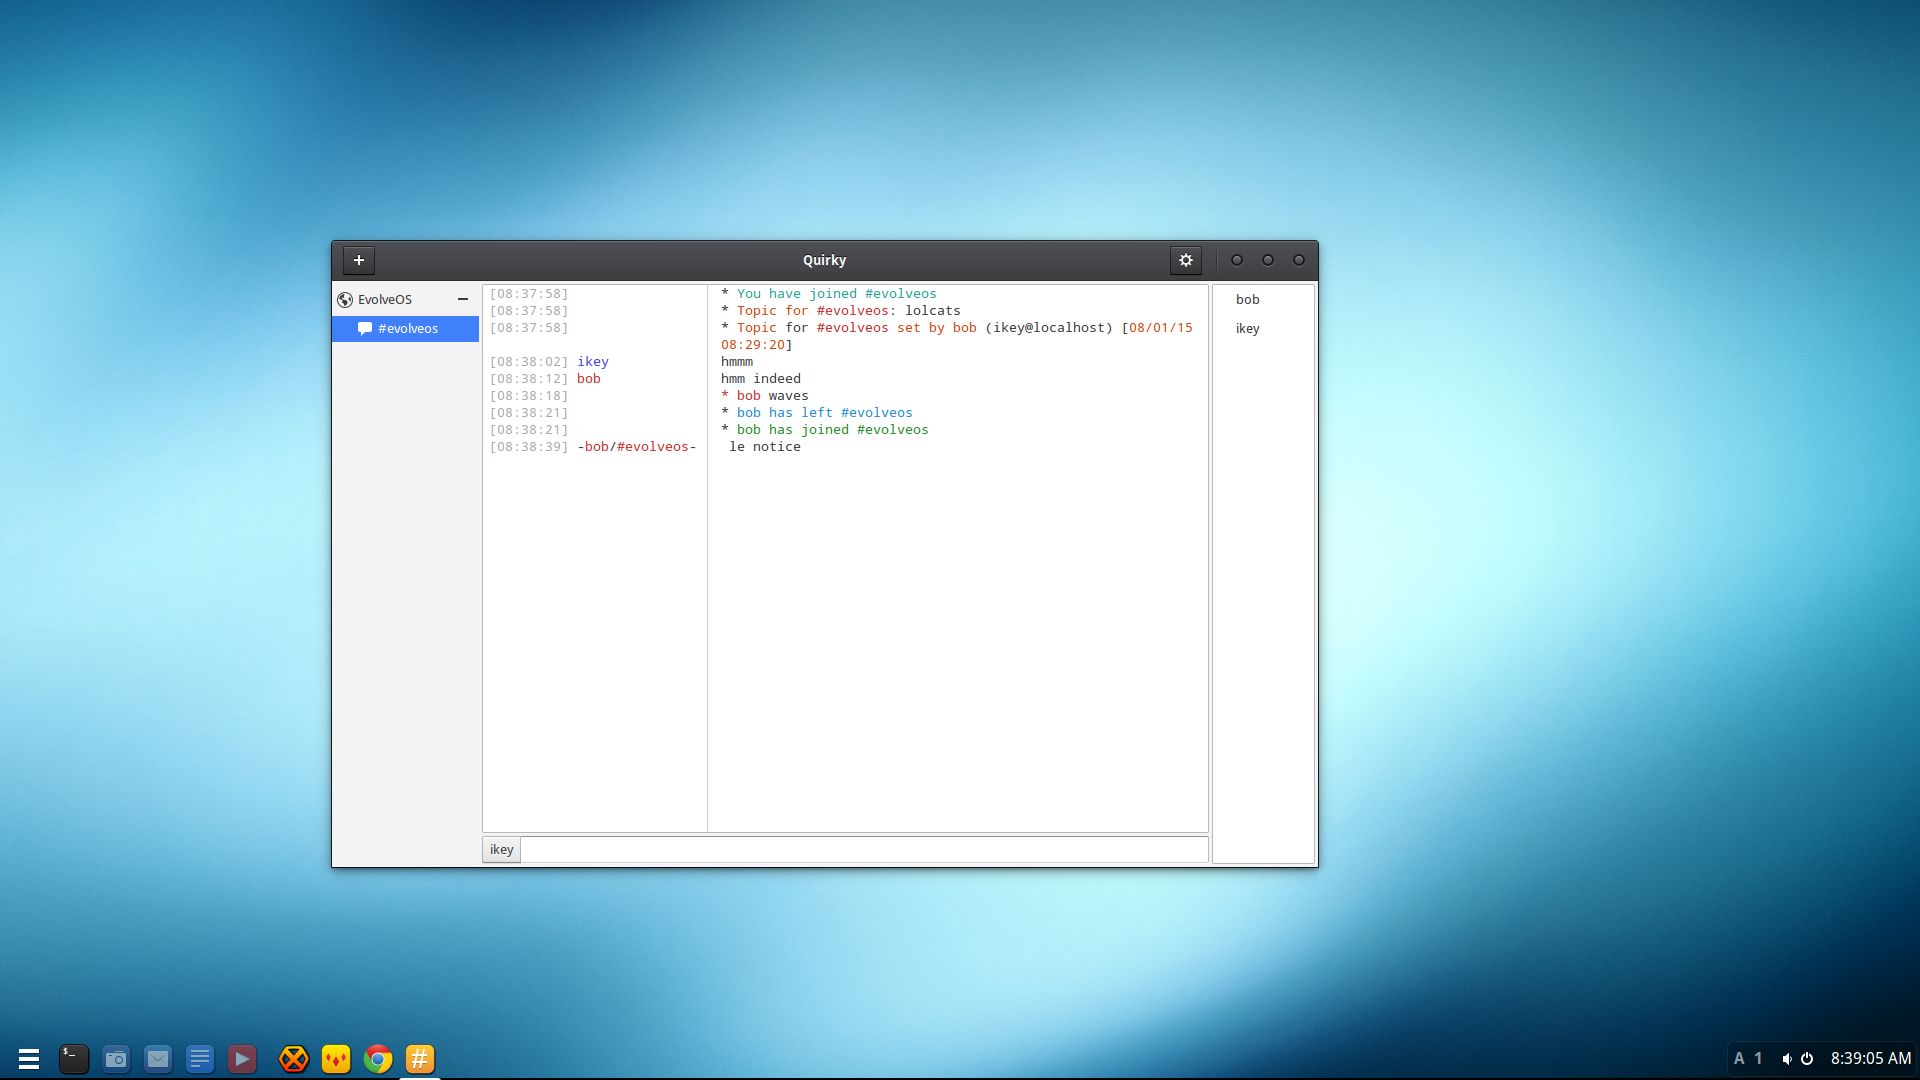Click the Quirky title in the header bar
Image resolution: width=1920 pixels, height=1080 pixels.
(824, 260)
